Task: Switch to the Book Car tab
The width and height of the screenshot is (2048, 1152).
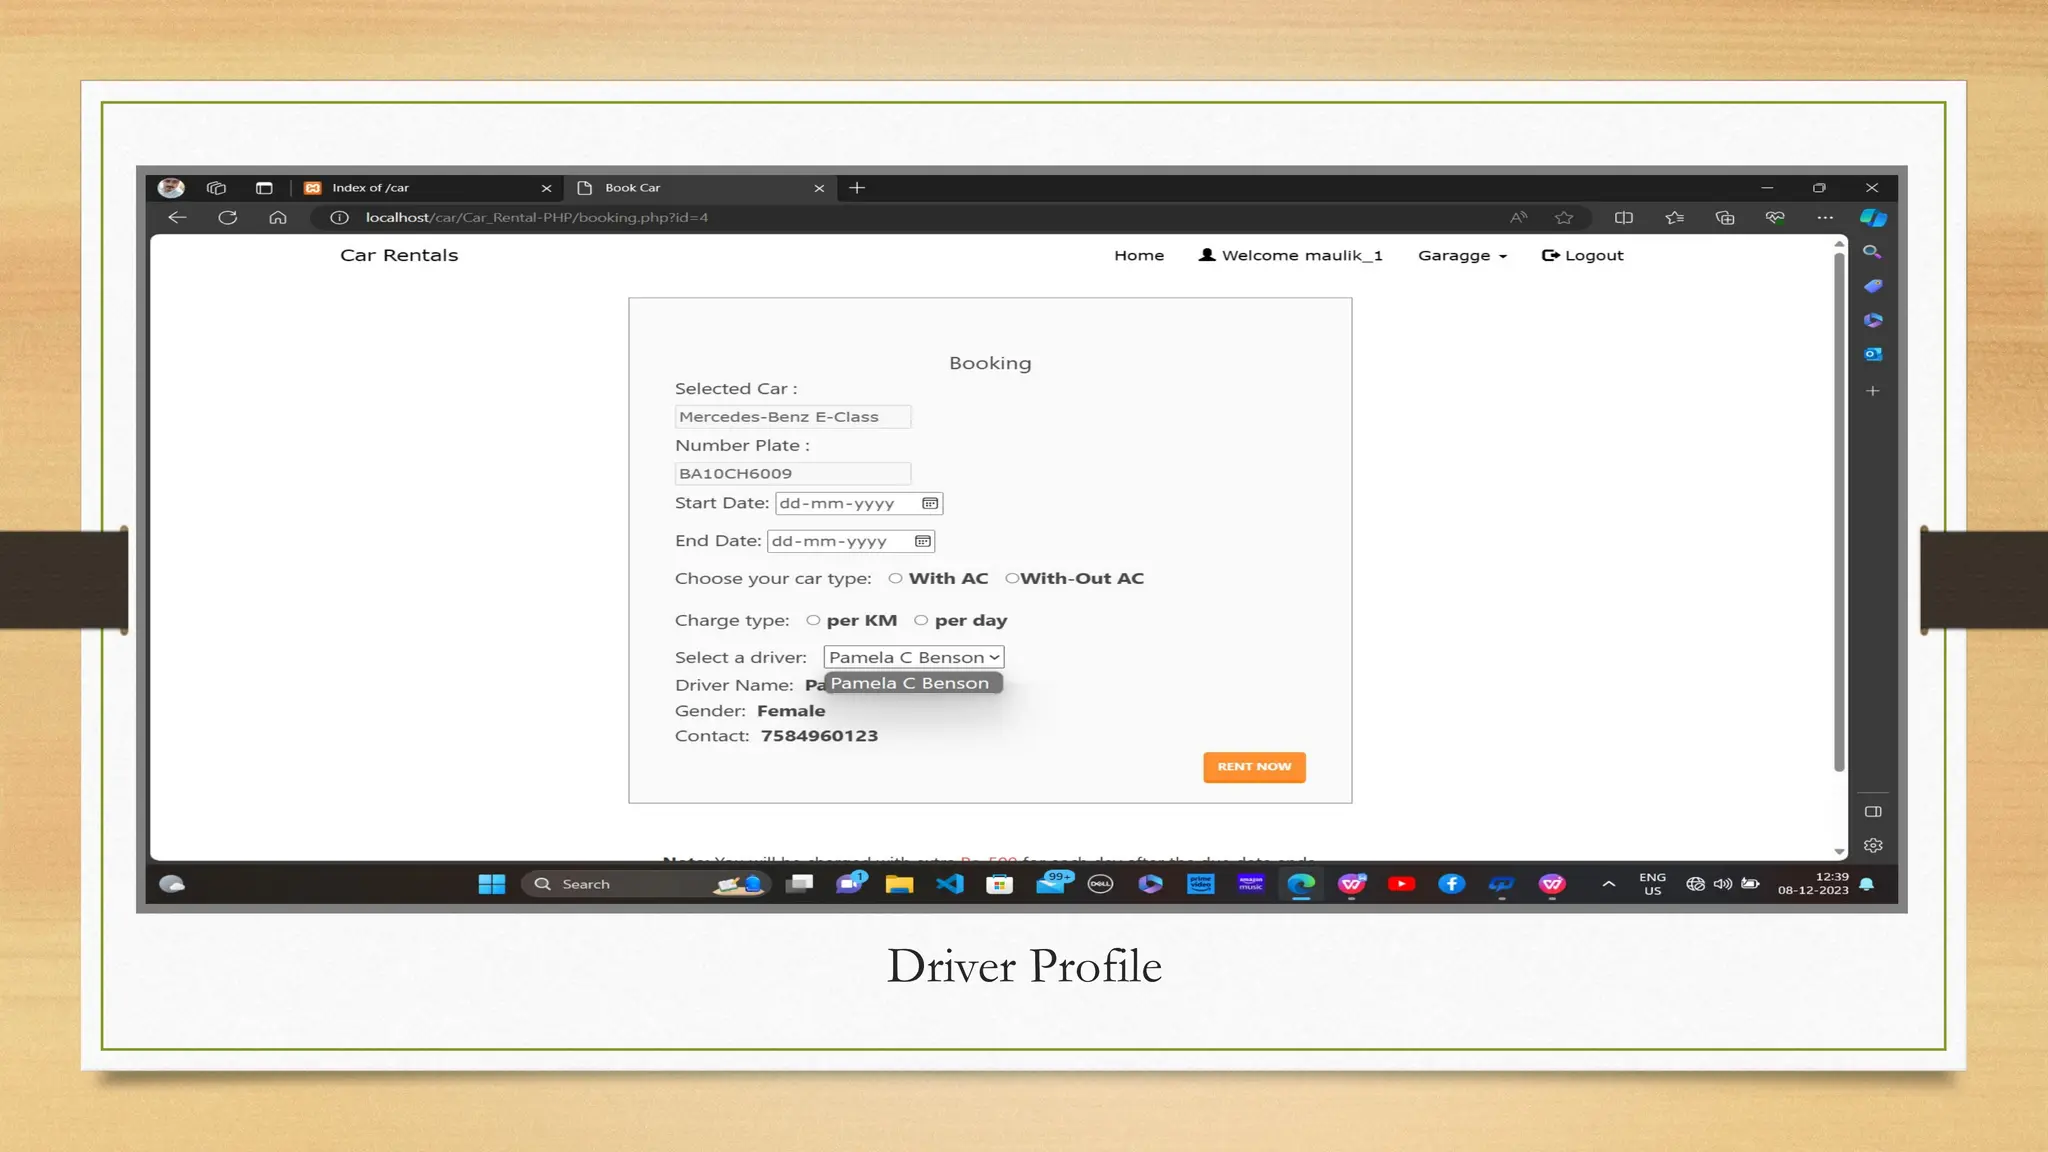Action: (x=700, y=187)
